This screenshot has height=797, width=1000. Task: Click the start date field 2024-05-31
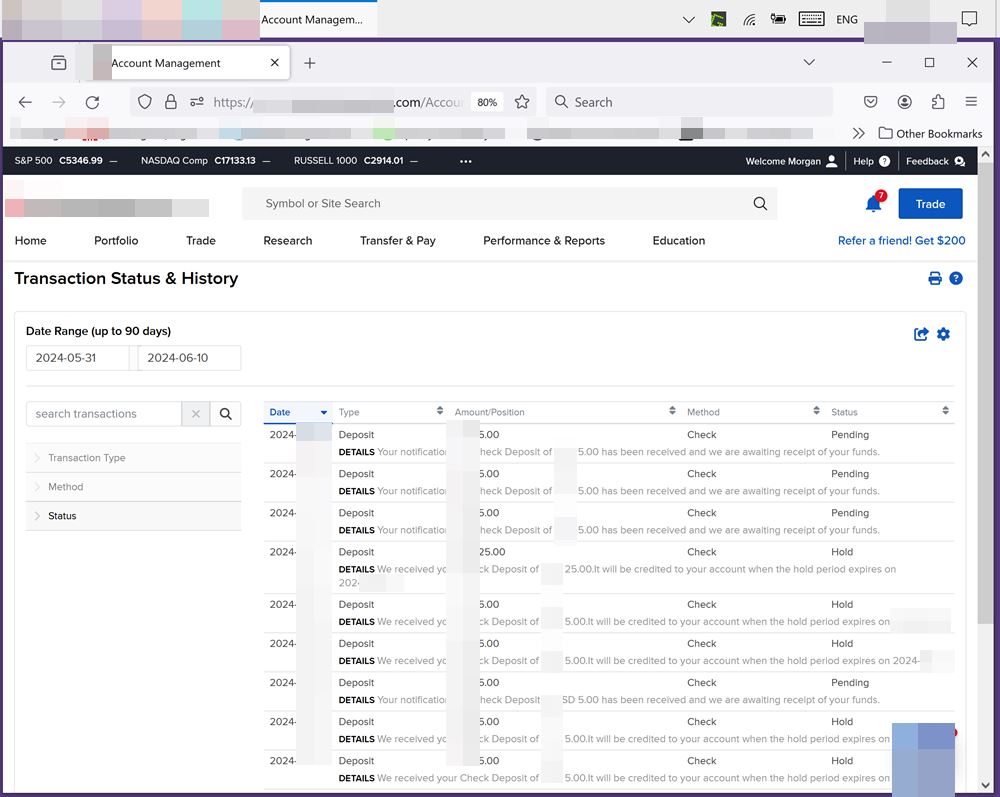[77, 358]
